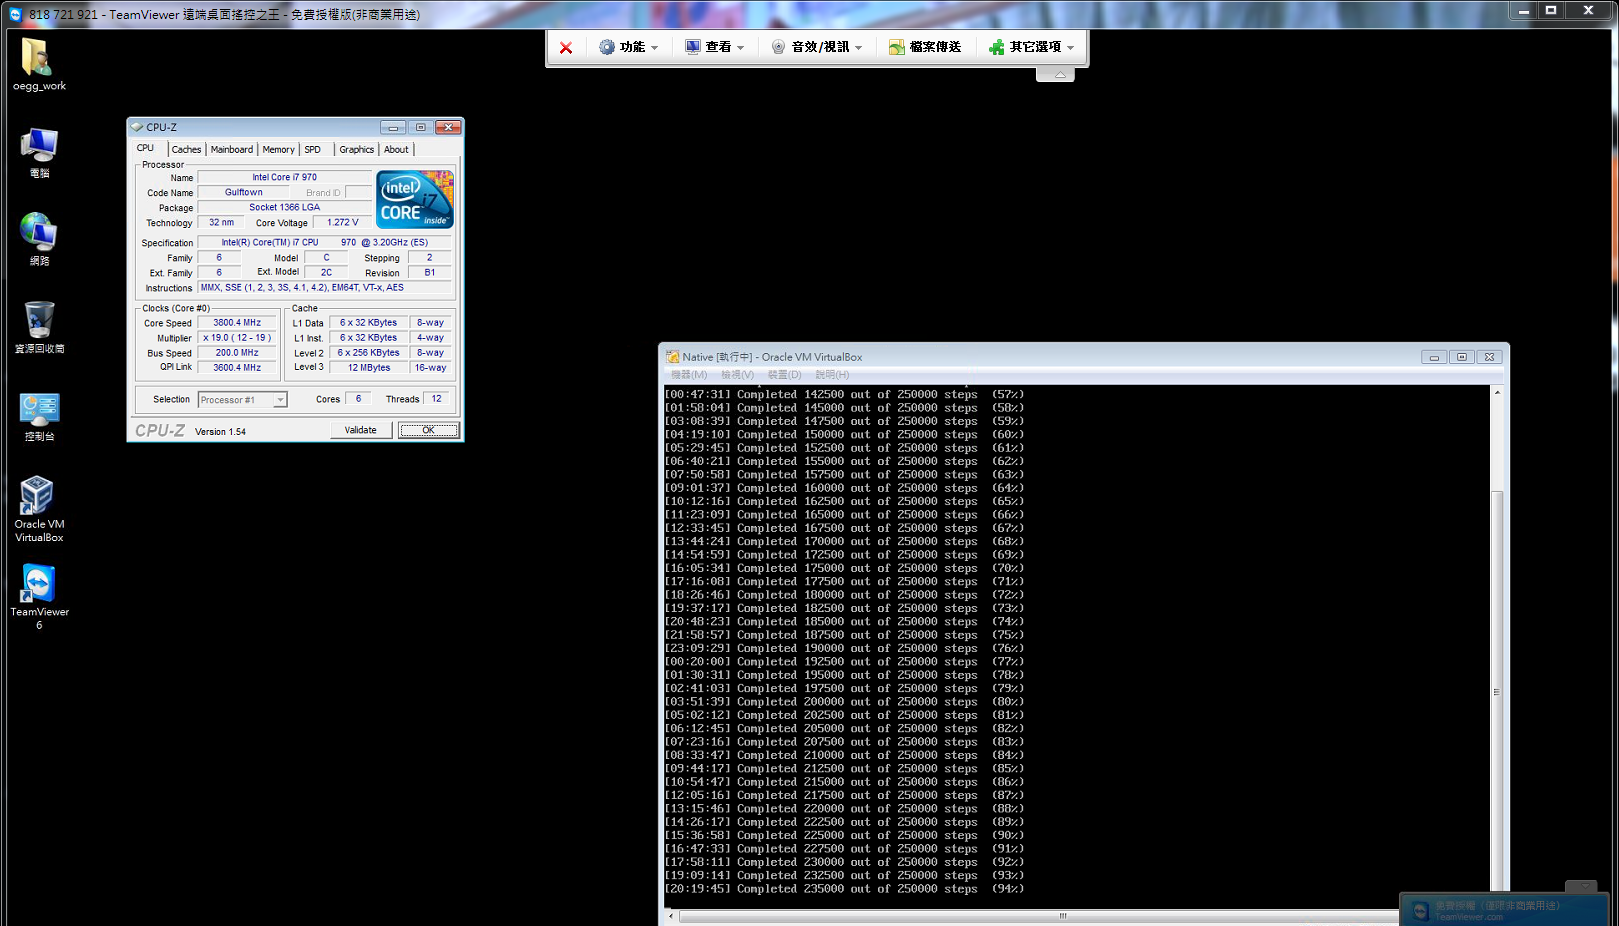Screen dimensions: 1619x926
Task: Open the Processor #1 selection dropdown
Action: (243, 400)
